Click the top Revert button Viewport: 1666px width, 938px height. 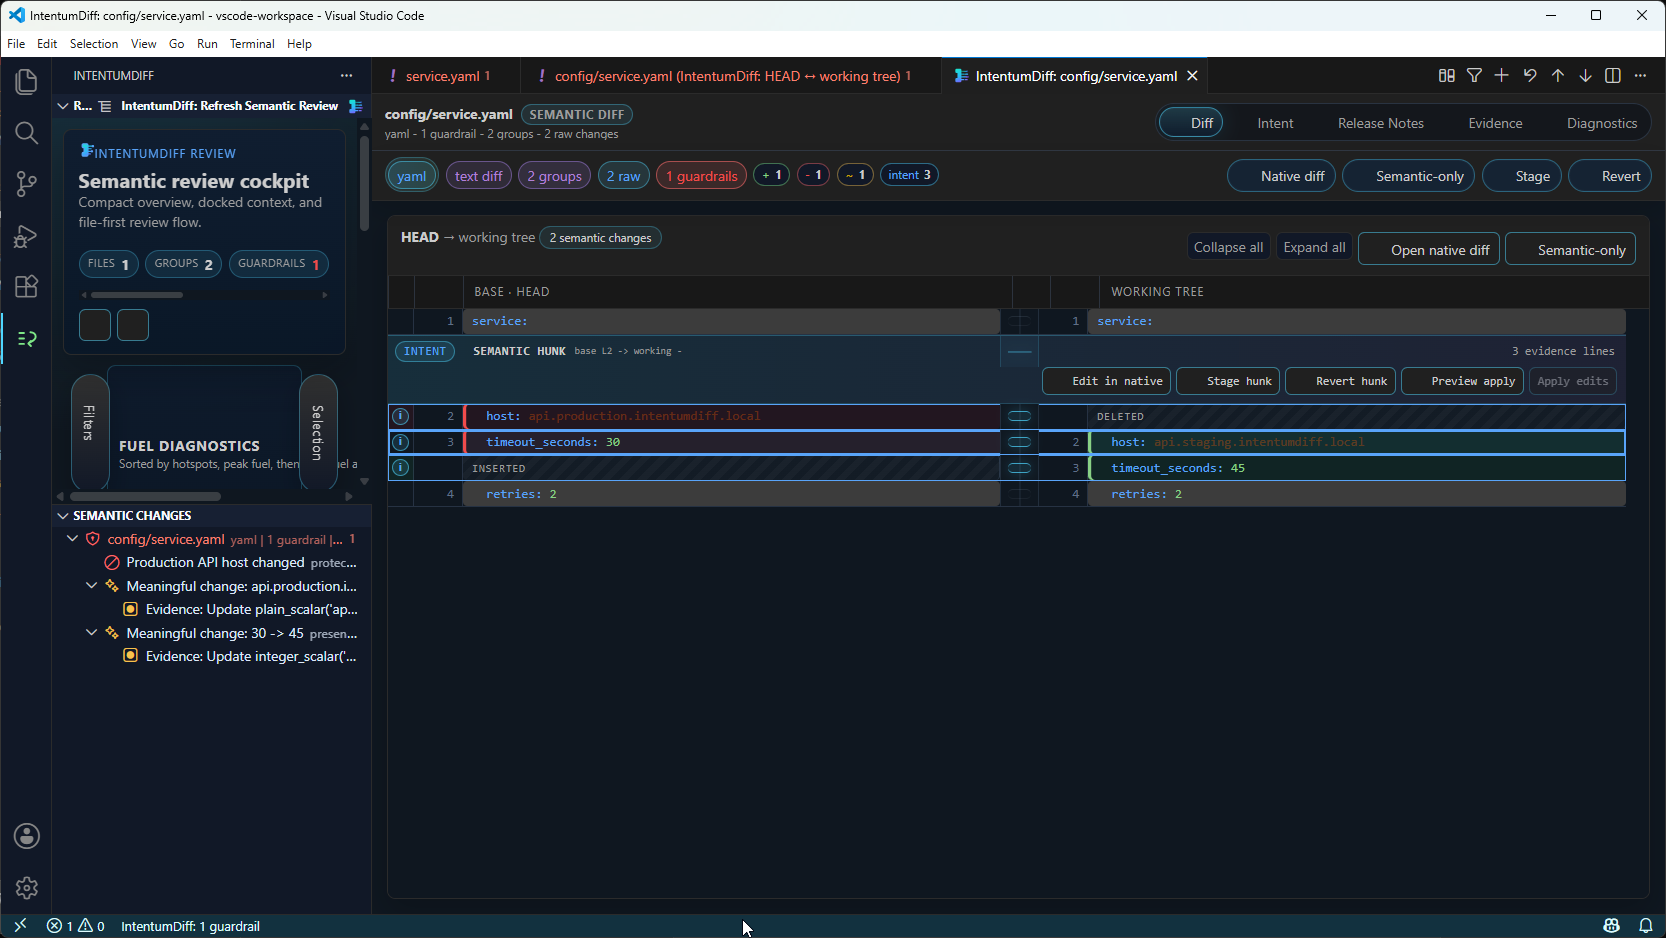pos(1609,176)
